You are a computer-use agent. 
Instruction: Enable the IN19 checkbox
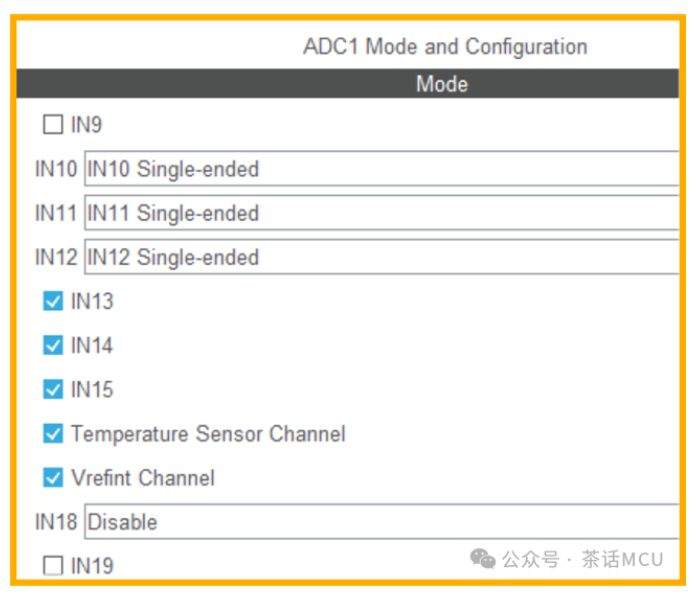point(53,566)
